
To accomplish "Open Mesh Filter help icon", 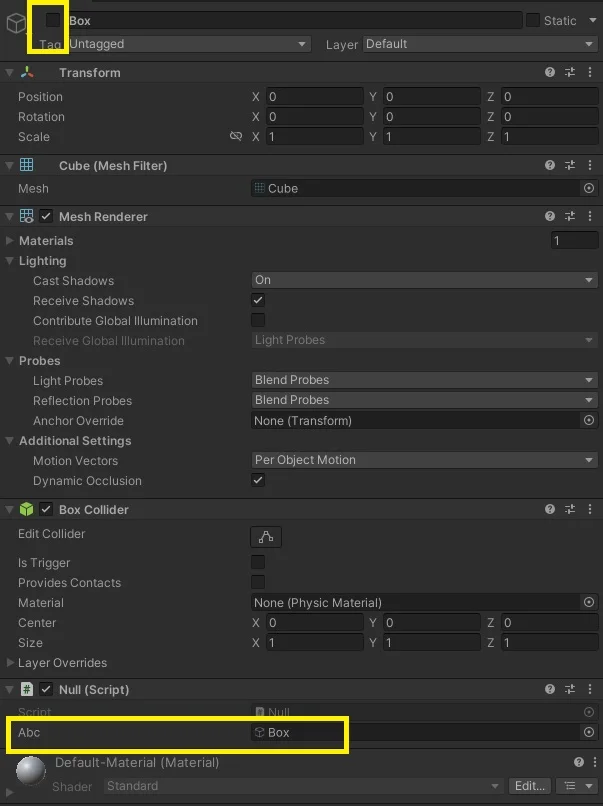I will coord(550,165).
